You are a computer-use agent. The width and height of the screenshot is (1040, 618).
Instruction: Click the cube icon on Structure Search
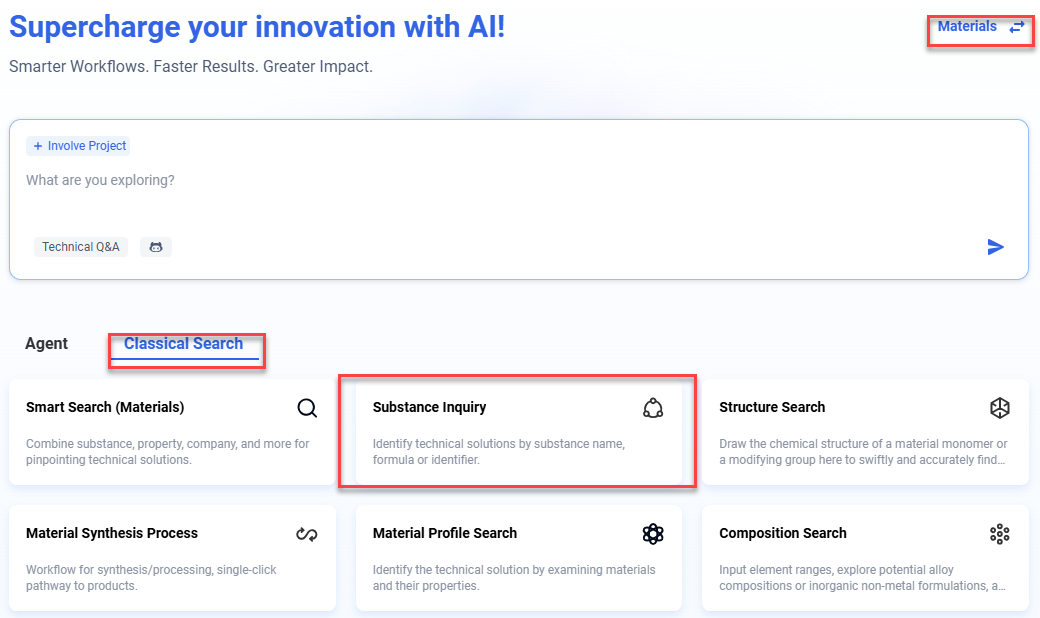click(x=999, y=408)
